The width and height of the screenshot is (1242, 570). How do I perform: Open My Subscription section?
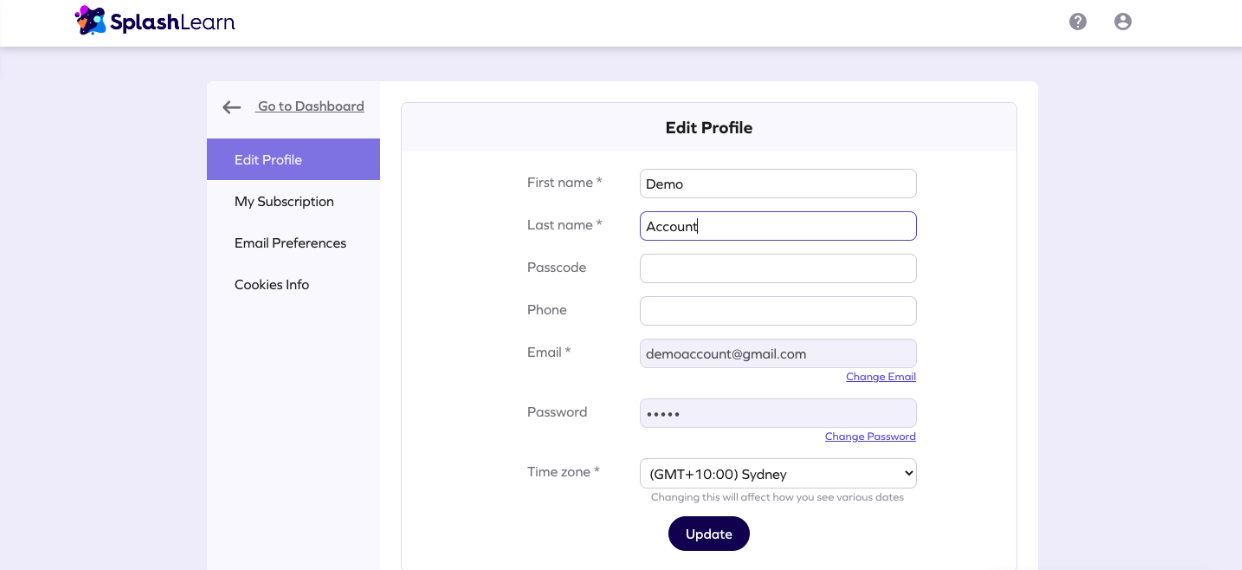284,201
